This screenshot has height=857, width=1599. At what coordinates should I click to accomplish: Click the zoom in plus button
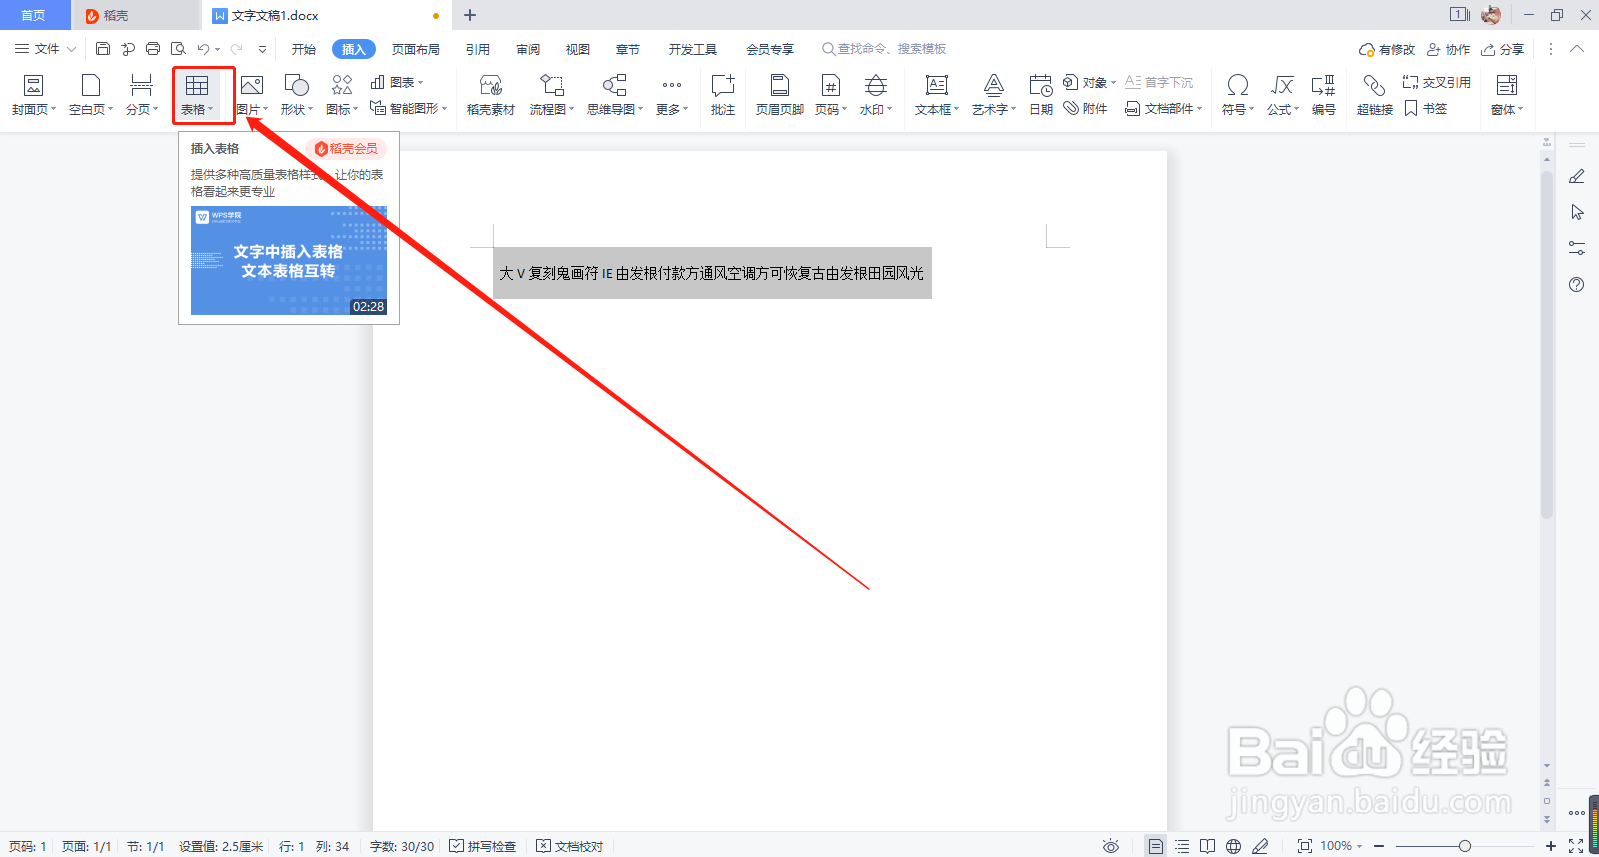[1551, 846]
